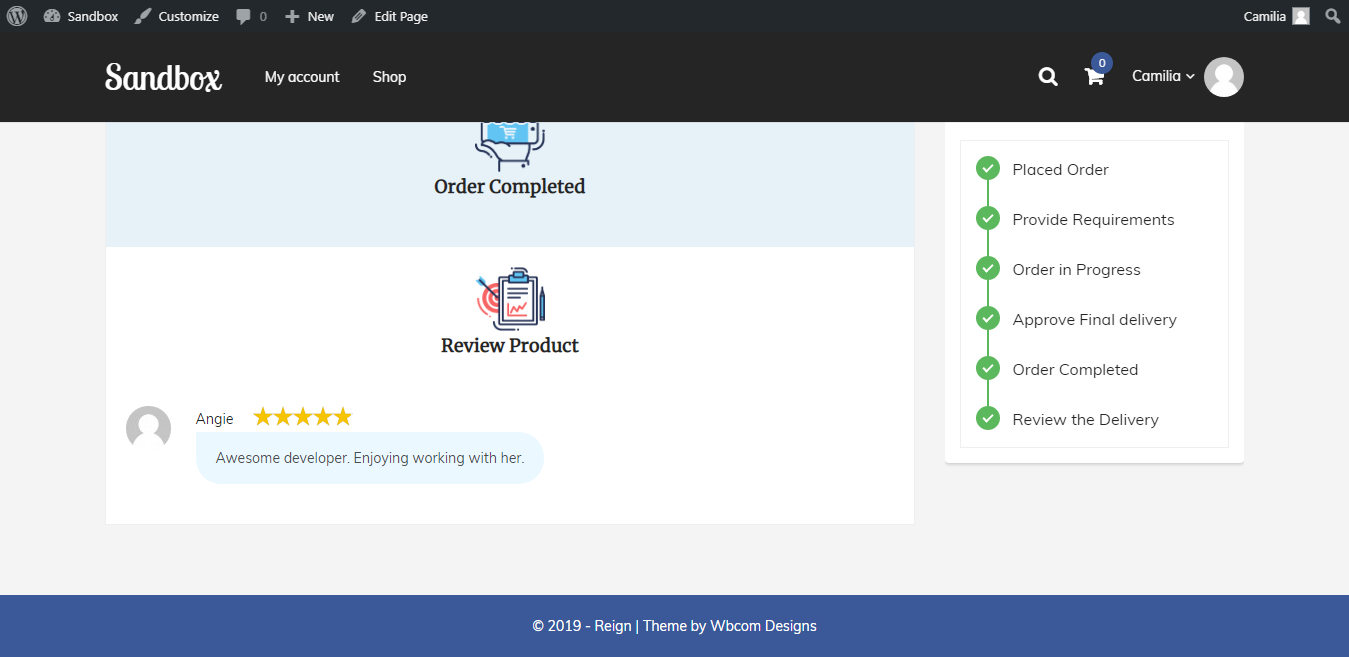Screen dimensions: 1349x657
Task: Click the Order Completed check icon
Action: point(988,368)
